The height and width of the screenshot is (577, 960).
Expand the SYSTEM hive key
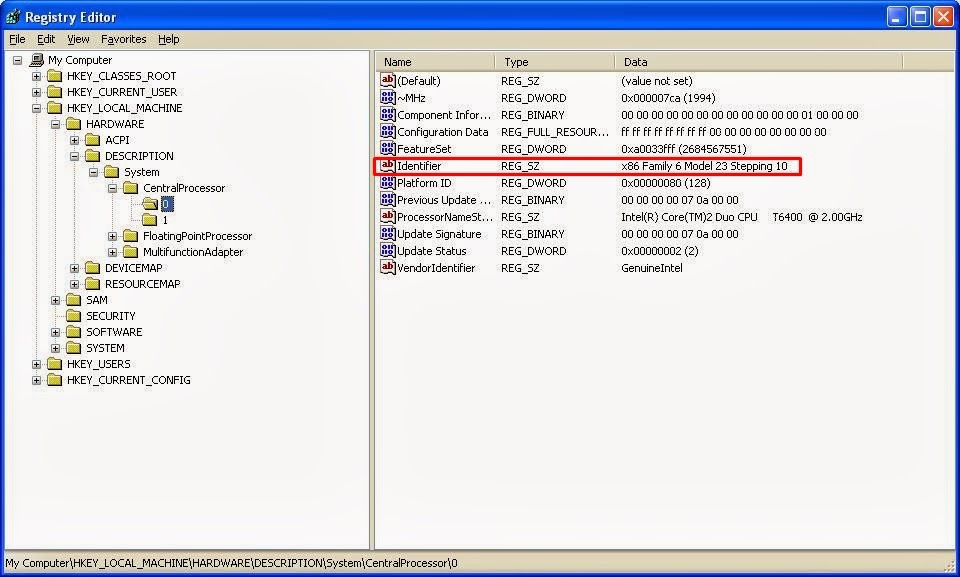point(56,348)
